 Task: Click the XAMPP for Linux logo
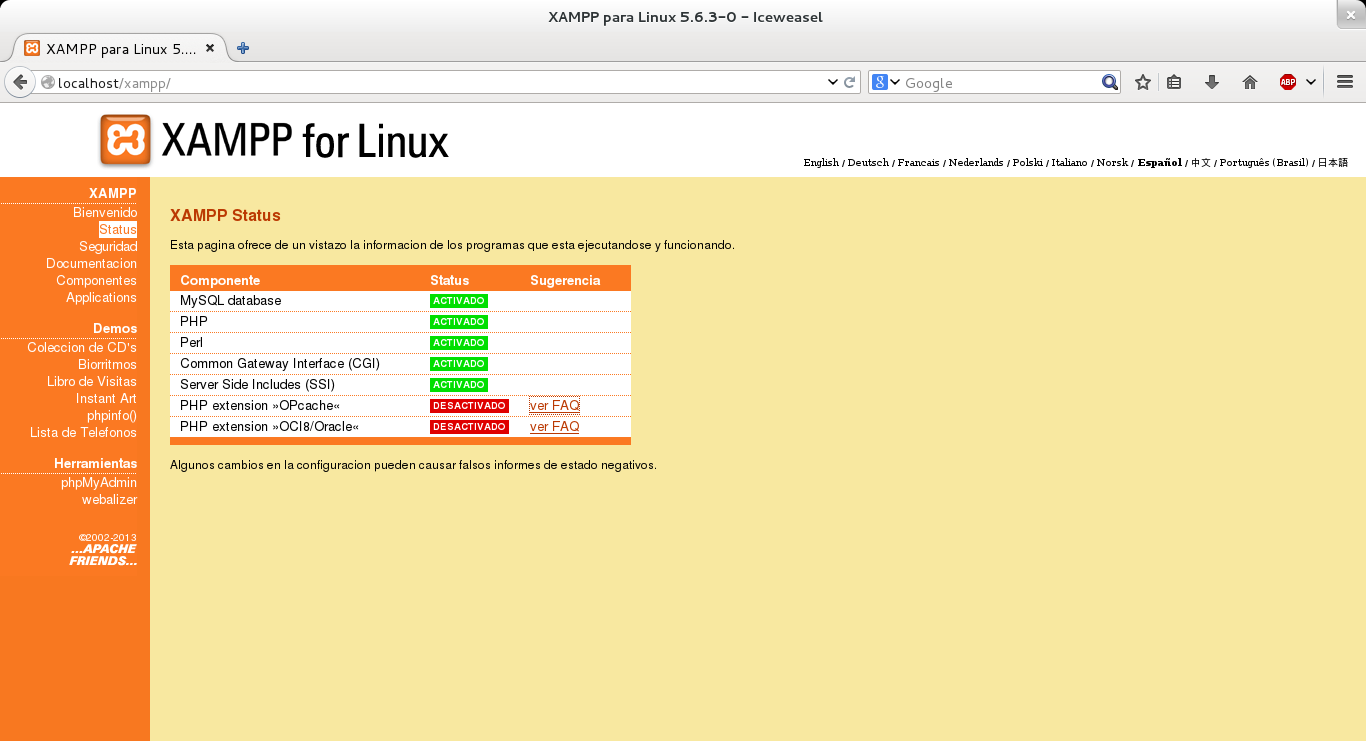(x=274, y=140)
